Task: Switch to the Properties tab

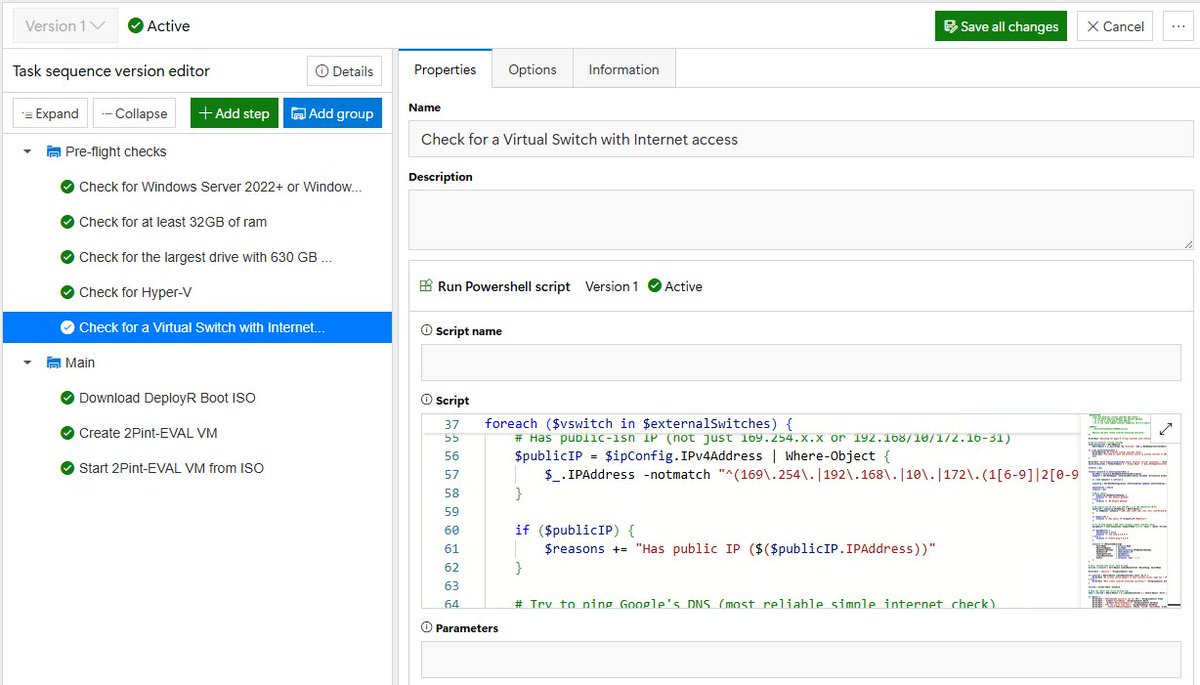Action: coord(445,69)
